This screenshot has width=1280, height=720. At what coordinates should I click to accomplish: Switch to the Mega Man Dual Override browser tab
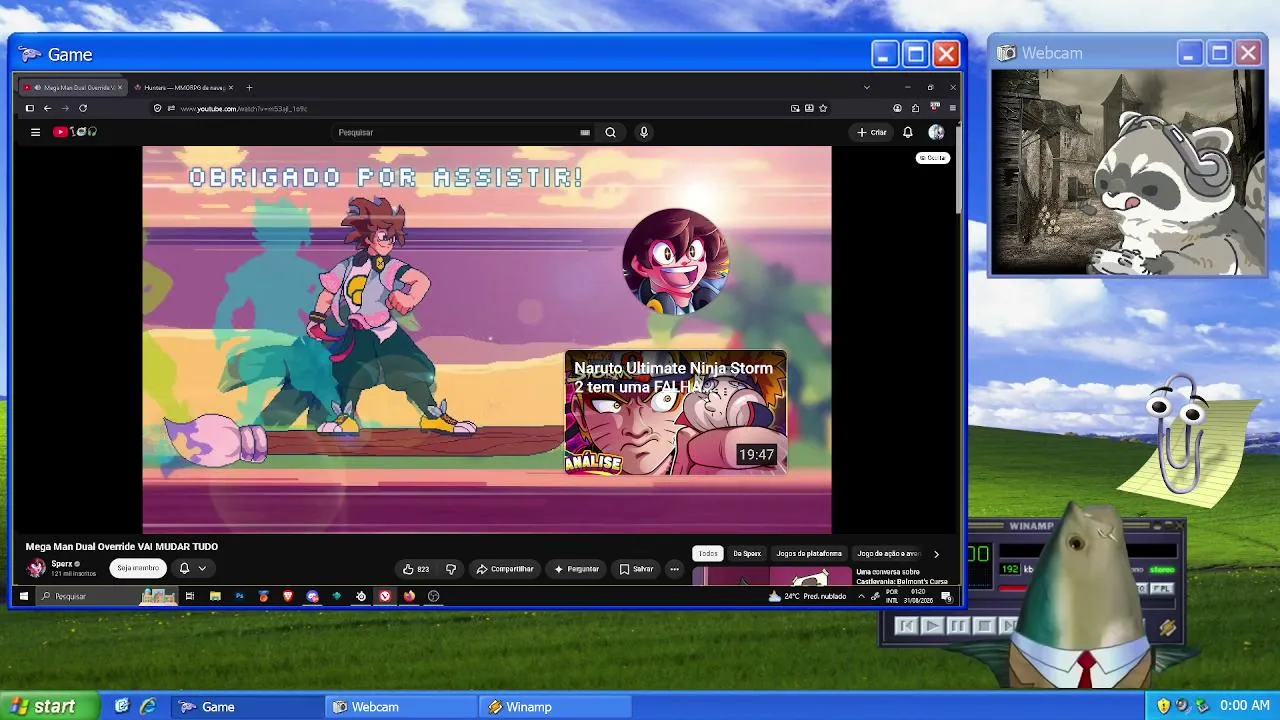pyautogui.click(x=73, y=87)
